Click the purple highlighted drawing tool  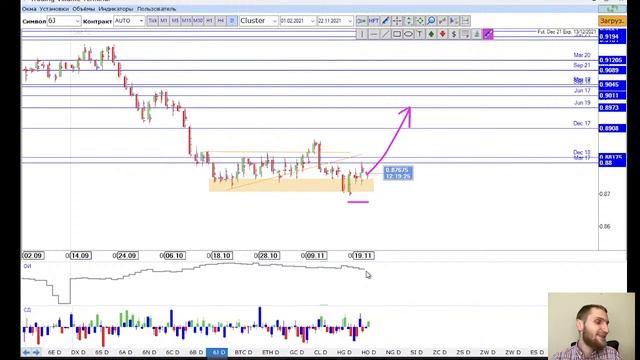pyautogui.click(x=488, y=34)
